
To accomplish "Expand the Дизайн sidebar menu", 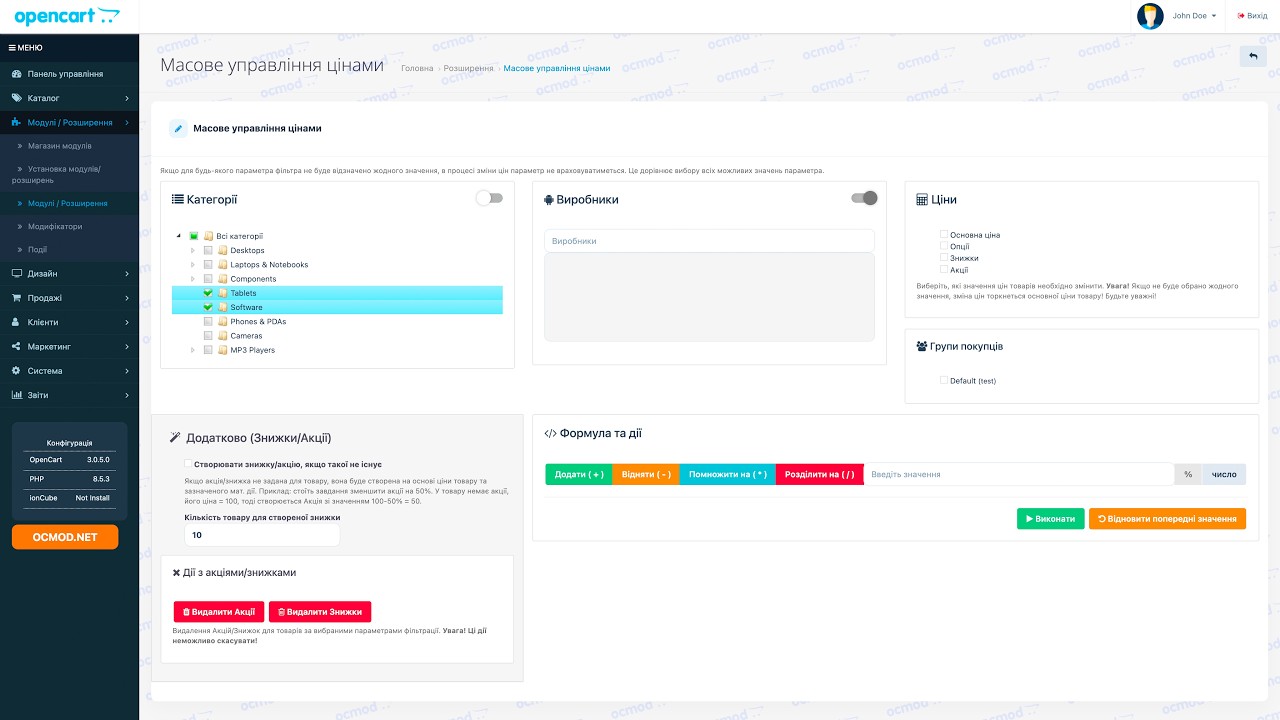I will pos(69,274).
